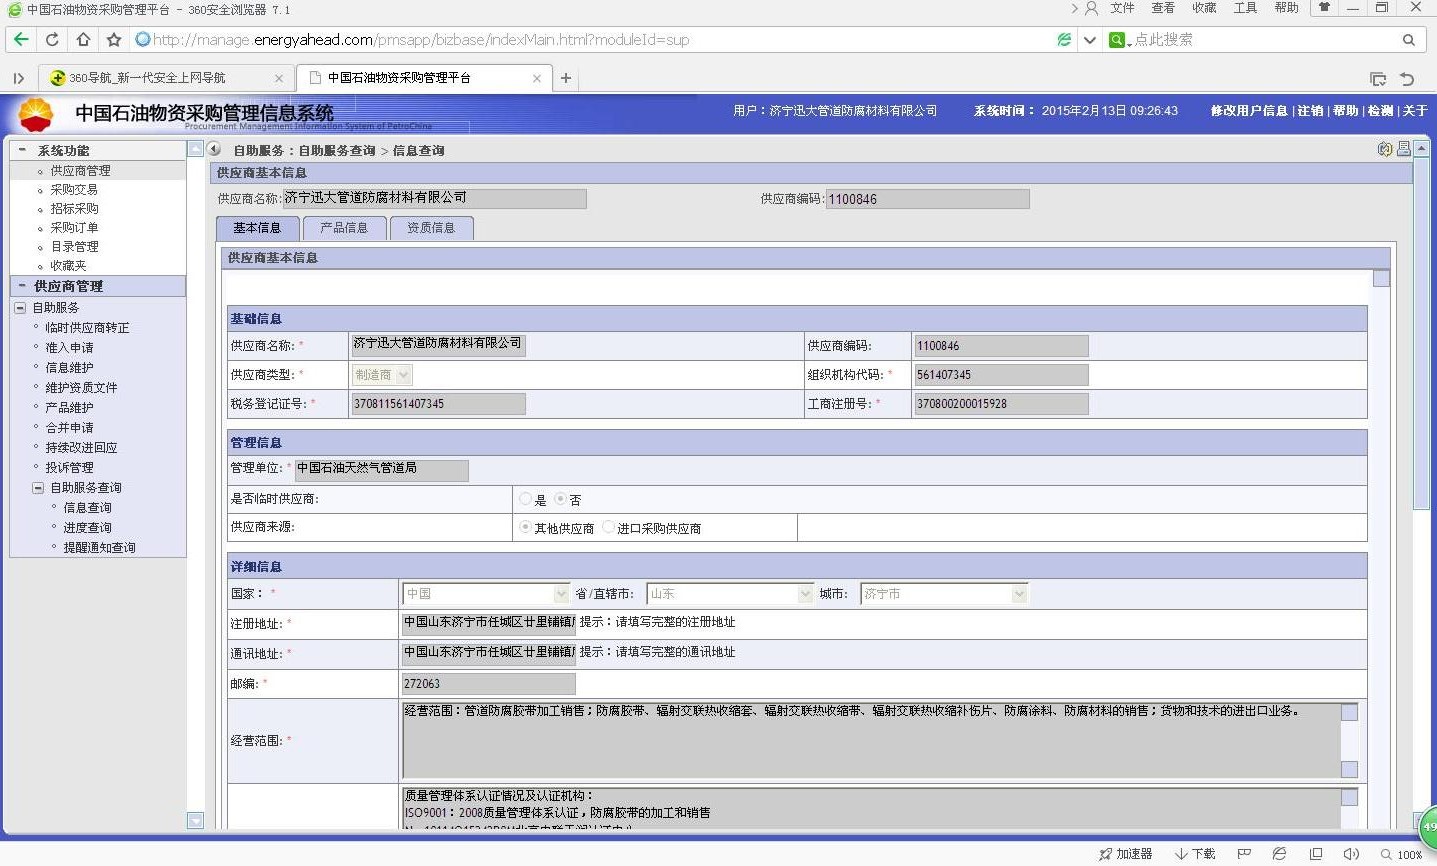Click the main content vertical scrollbar thumb
Image resolution: width=1437 pixels, height=866 pixels.
click(1422, 334)
